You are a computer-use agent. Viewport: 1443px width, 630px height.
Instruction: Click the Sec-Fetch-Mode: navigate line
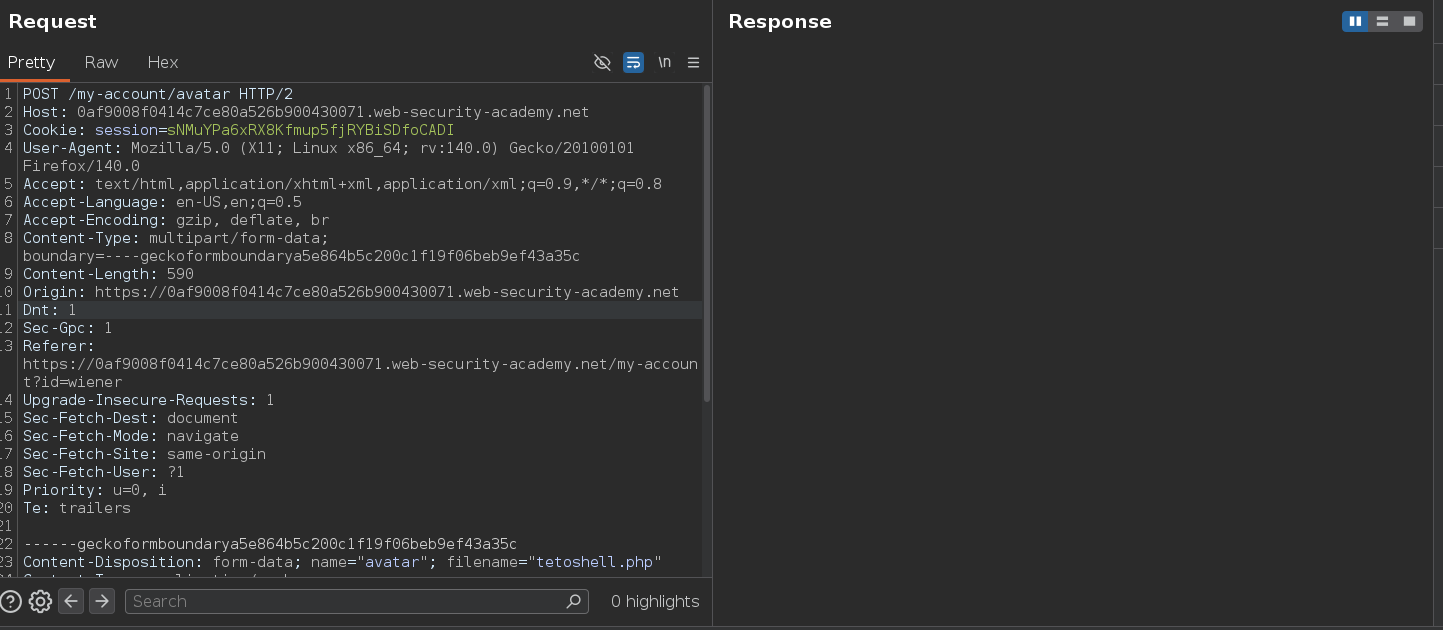click(130, 436)
